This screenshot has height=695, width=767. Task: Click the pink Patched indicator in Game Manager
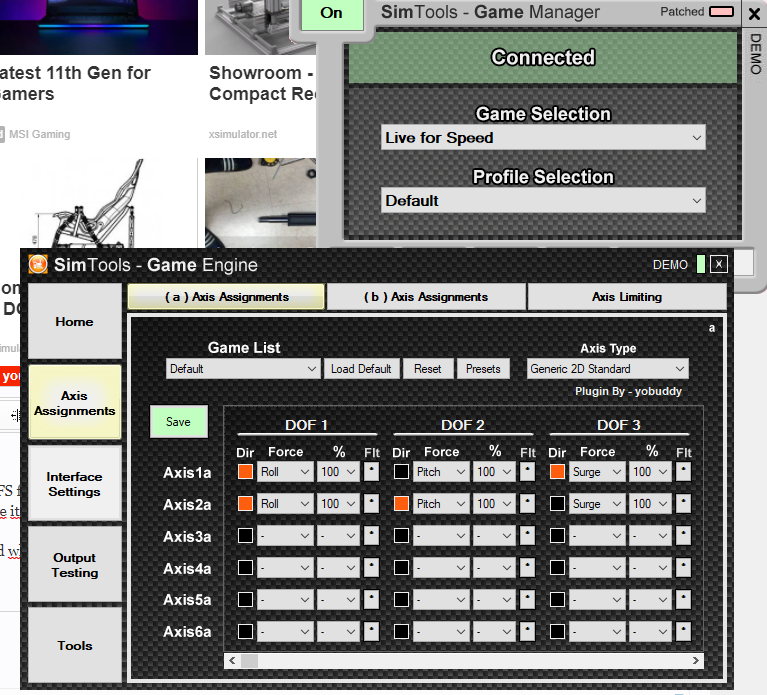click(722, 12)
